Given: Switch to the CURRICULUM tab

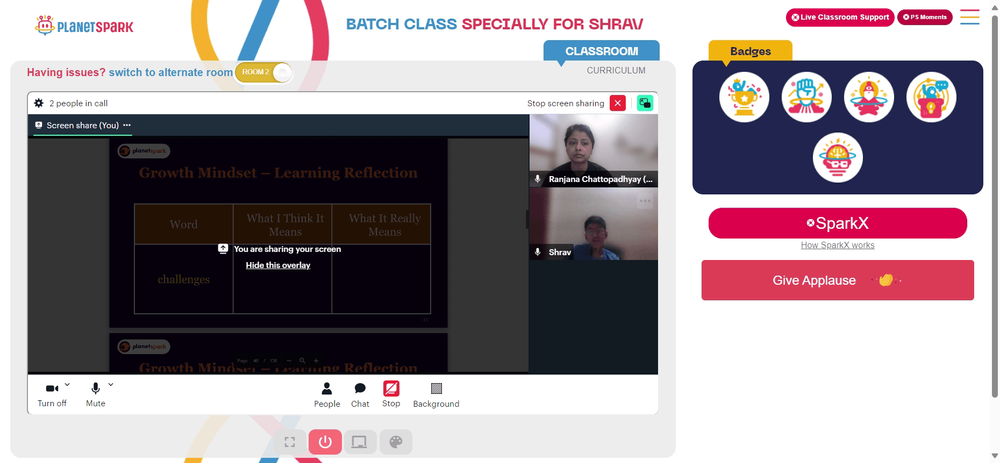Looking at the screenshot, I should (x=616, y=71).
